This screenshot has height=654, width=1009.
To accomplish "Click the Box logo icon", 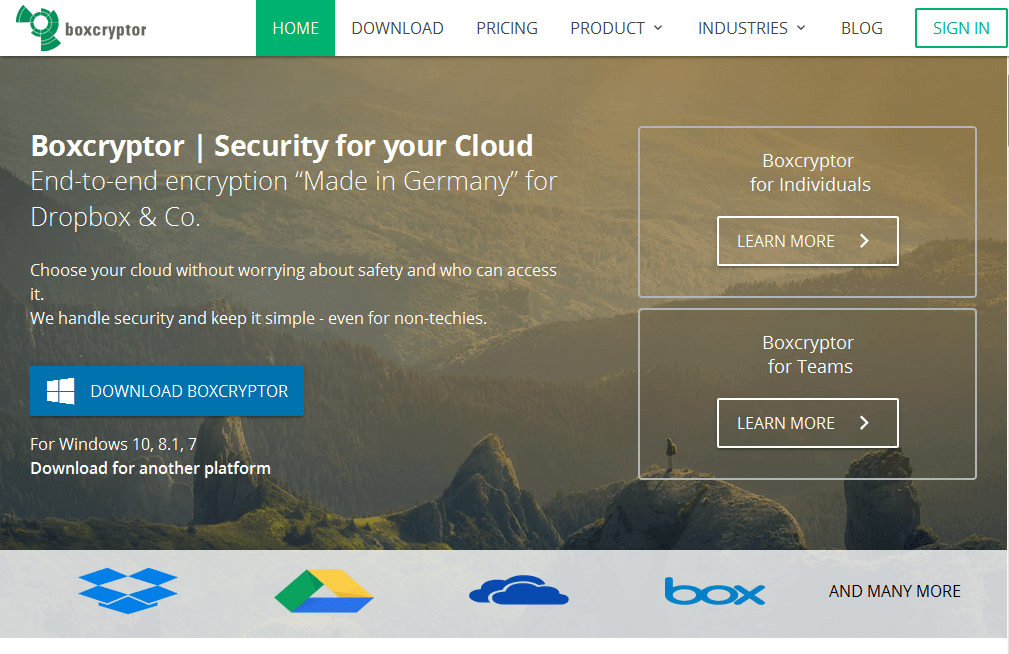I will point(715,591).
